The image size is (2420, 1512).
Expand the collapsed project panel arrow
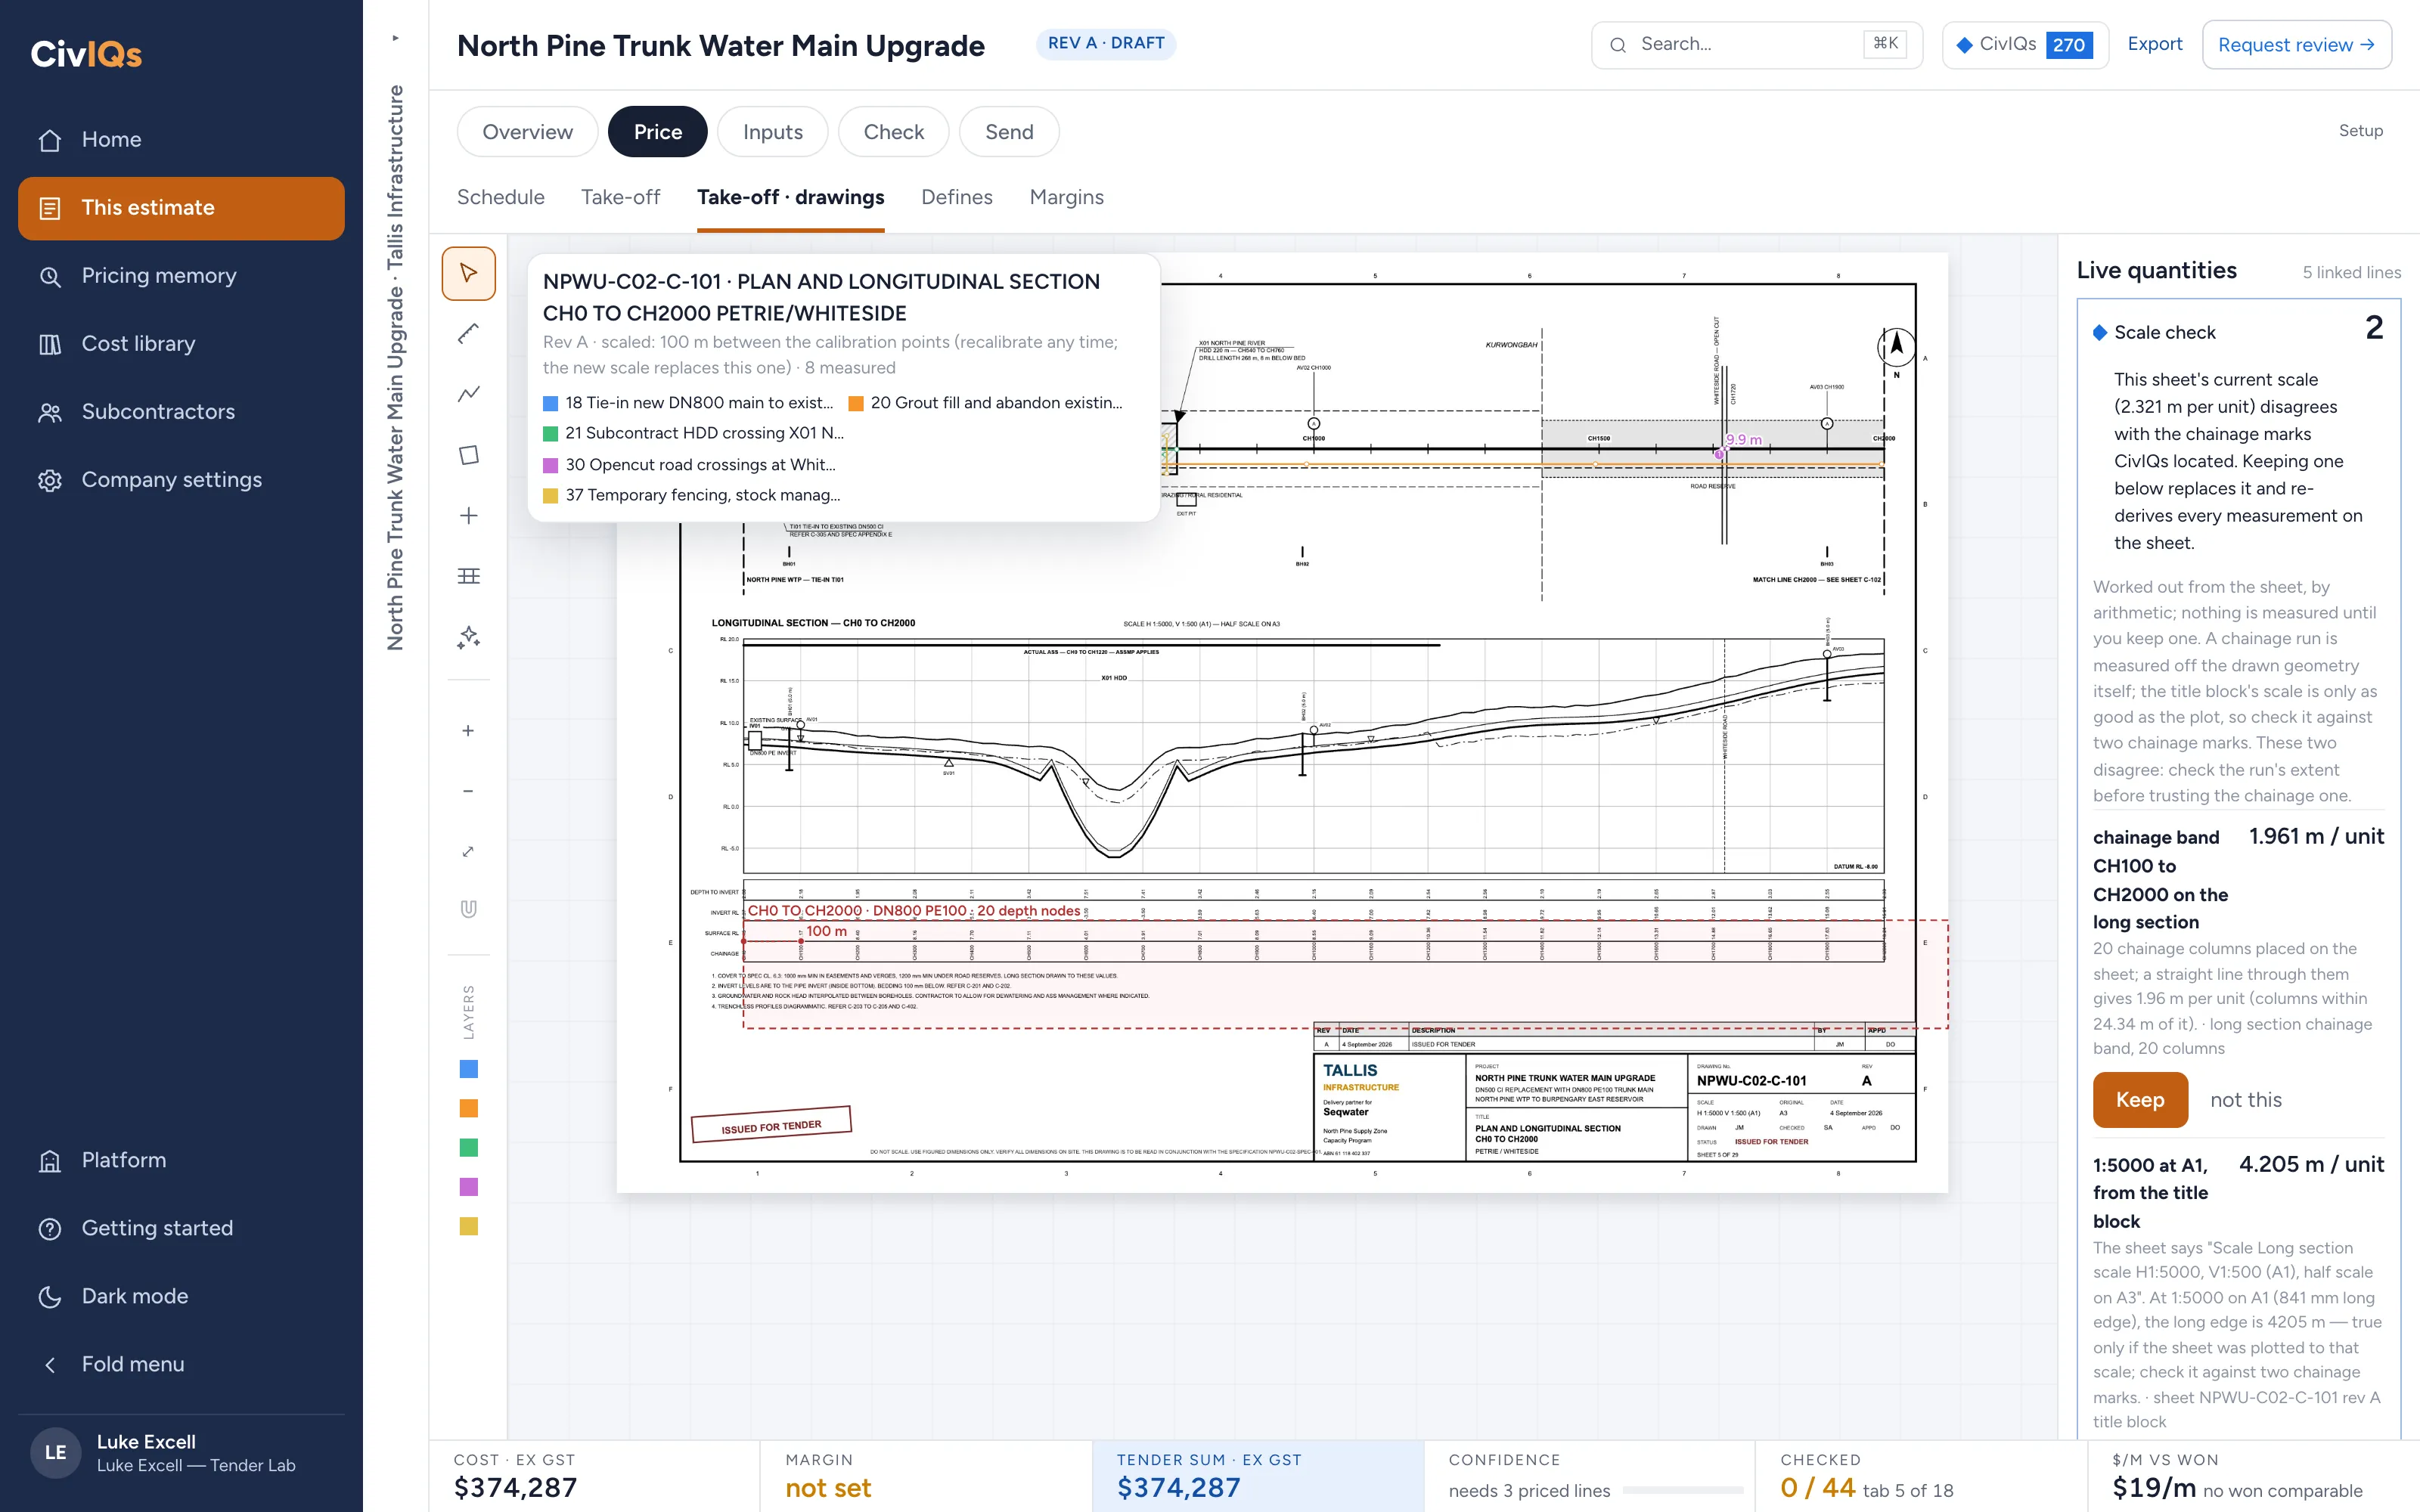point(395,38)
